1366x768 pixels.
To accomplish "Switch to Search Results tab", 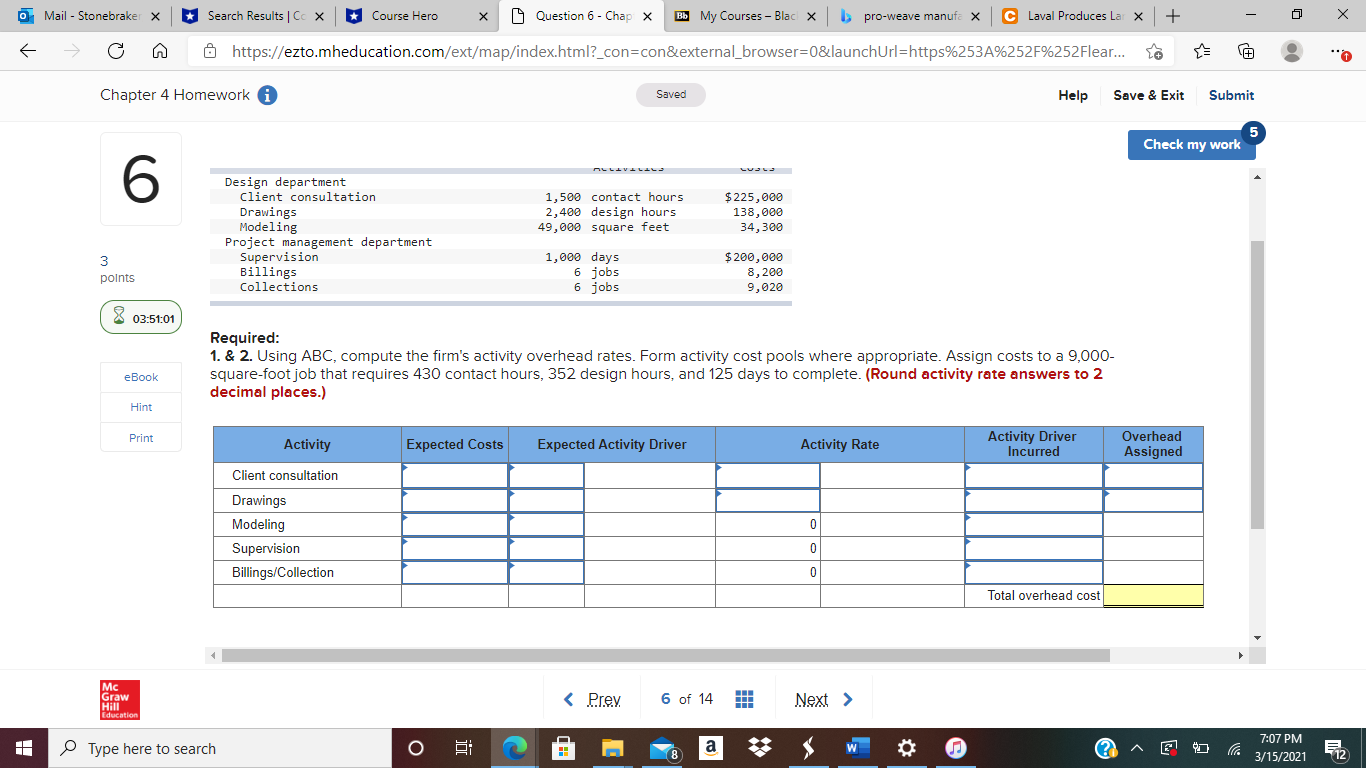I will tap(253, 16).
